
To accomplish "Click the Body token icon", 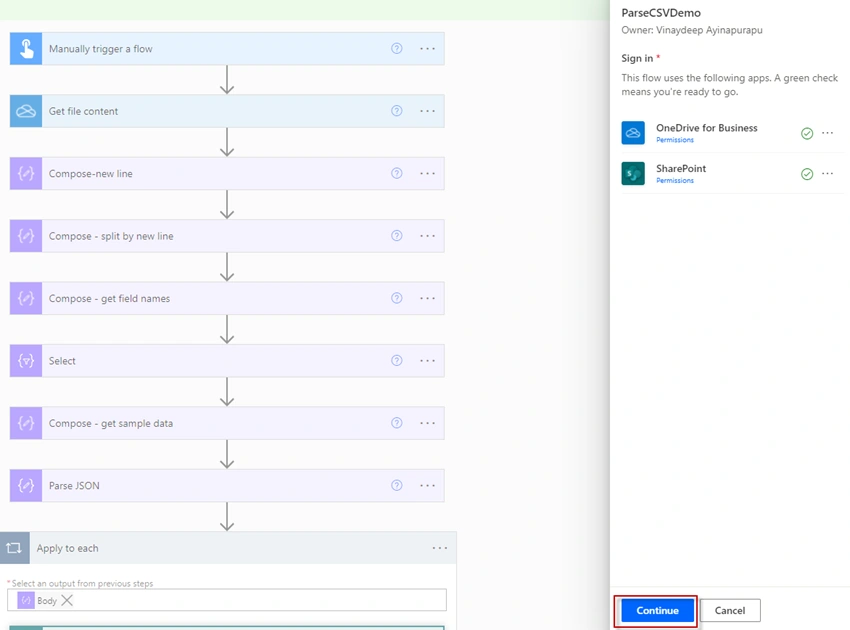I will click(25, 600).
